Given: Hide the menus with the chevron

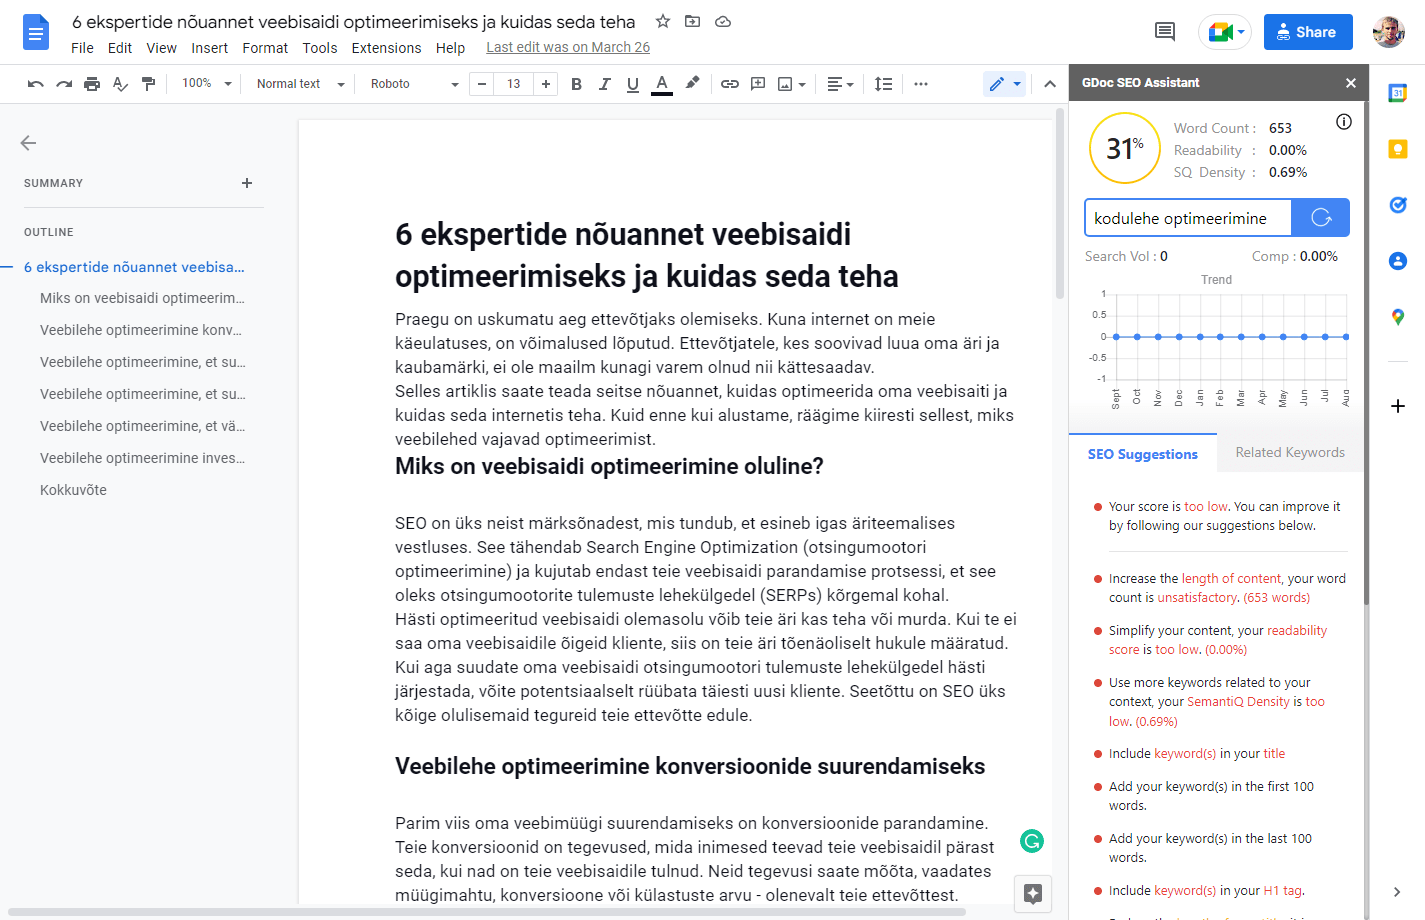Looking at the screenshot, I should [x=1050, y=84].
